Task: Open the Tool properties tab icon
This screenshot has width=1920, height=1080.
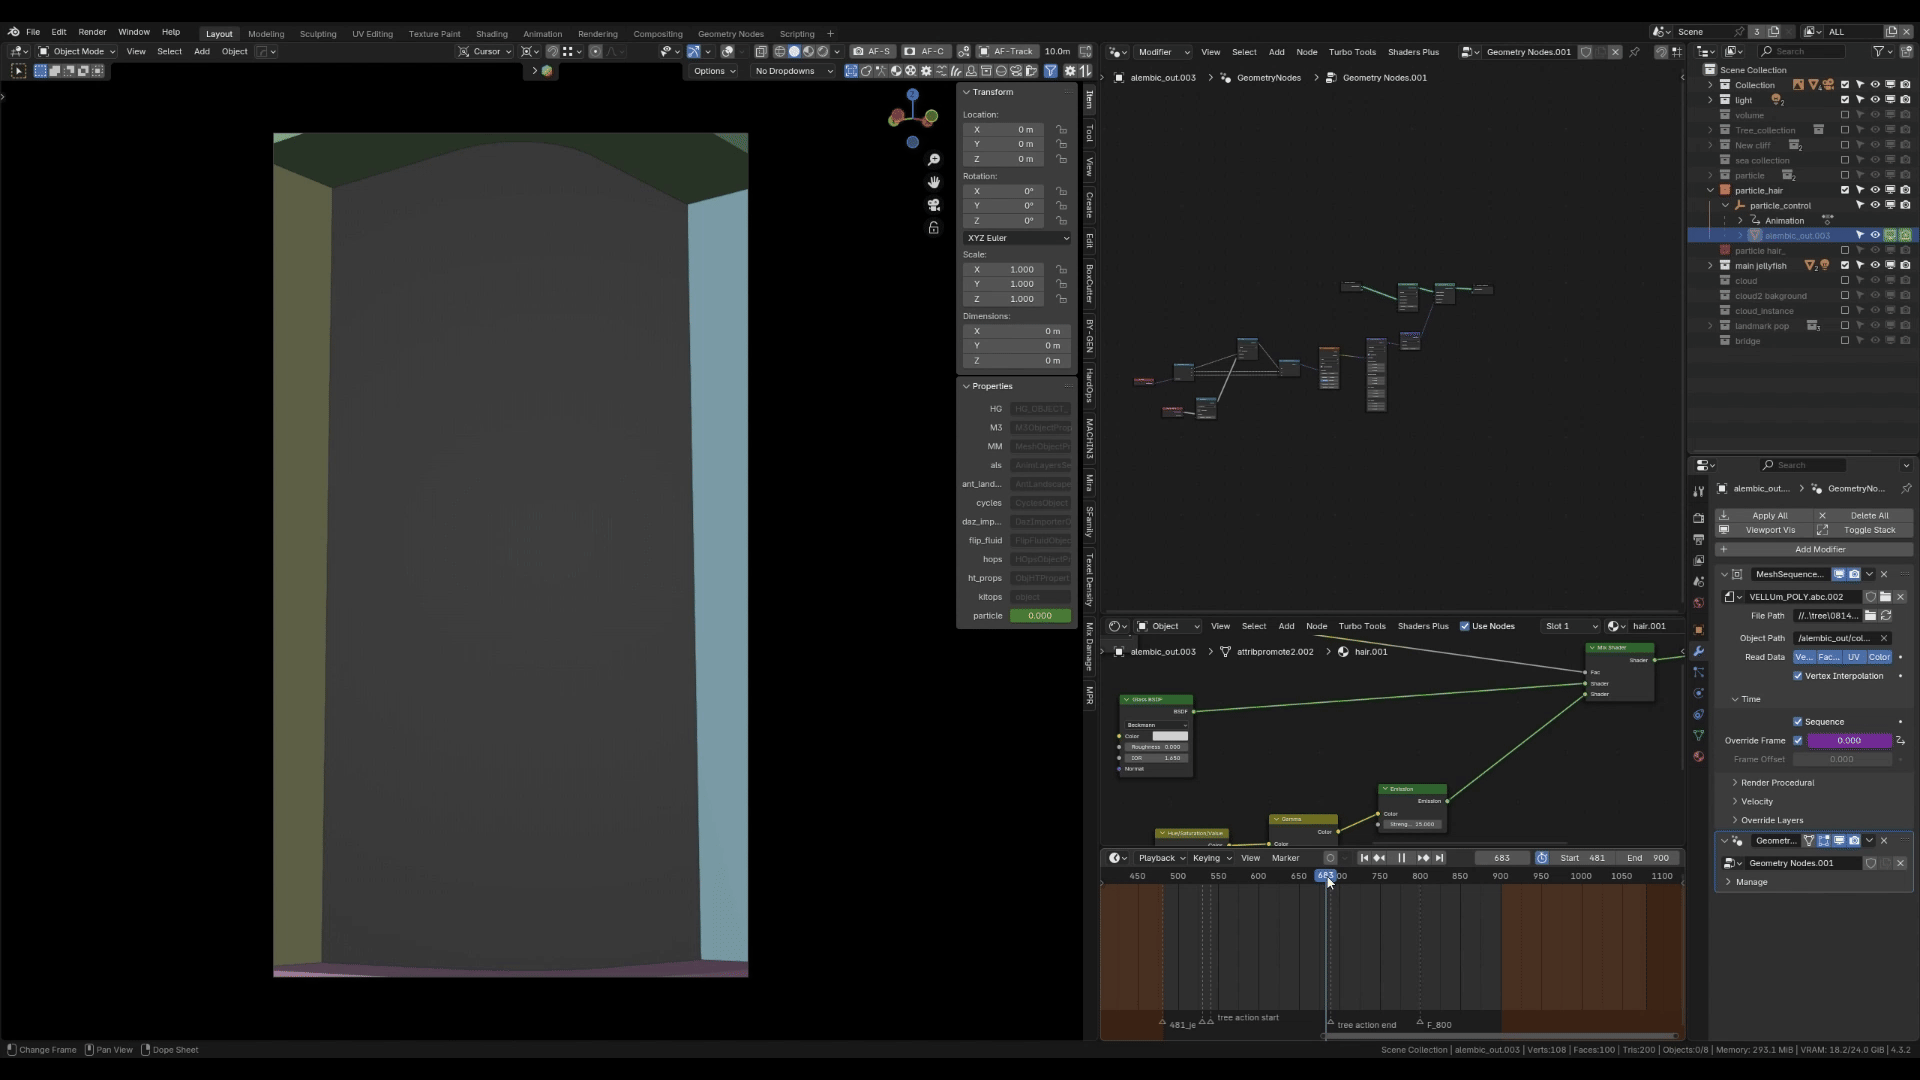Action: tap(1698, 492)
